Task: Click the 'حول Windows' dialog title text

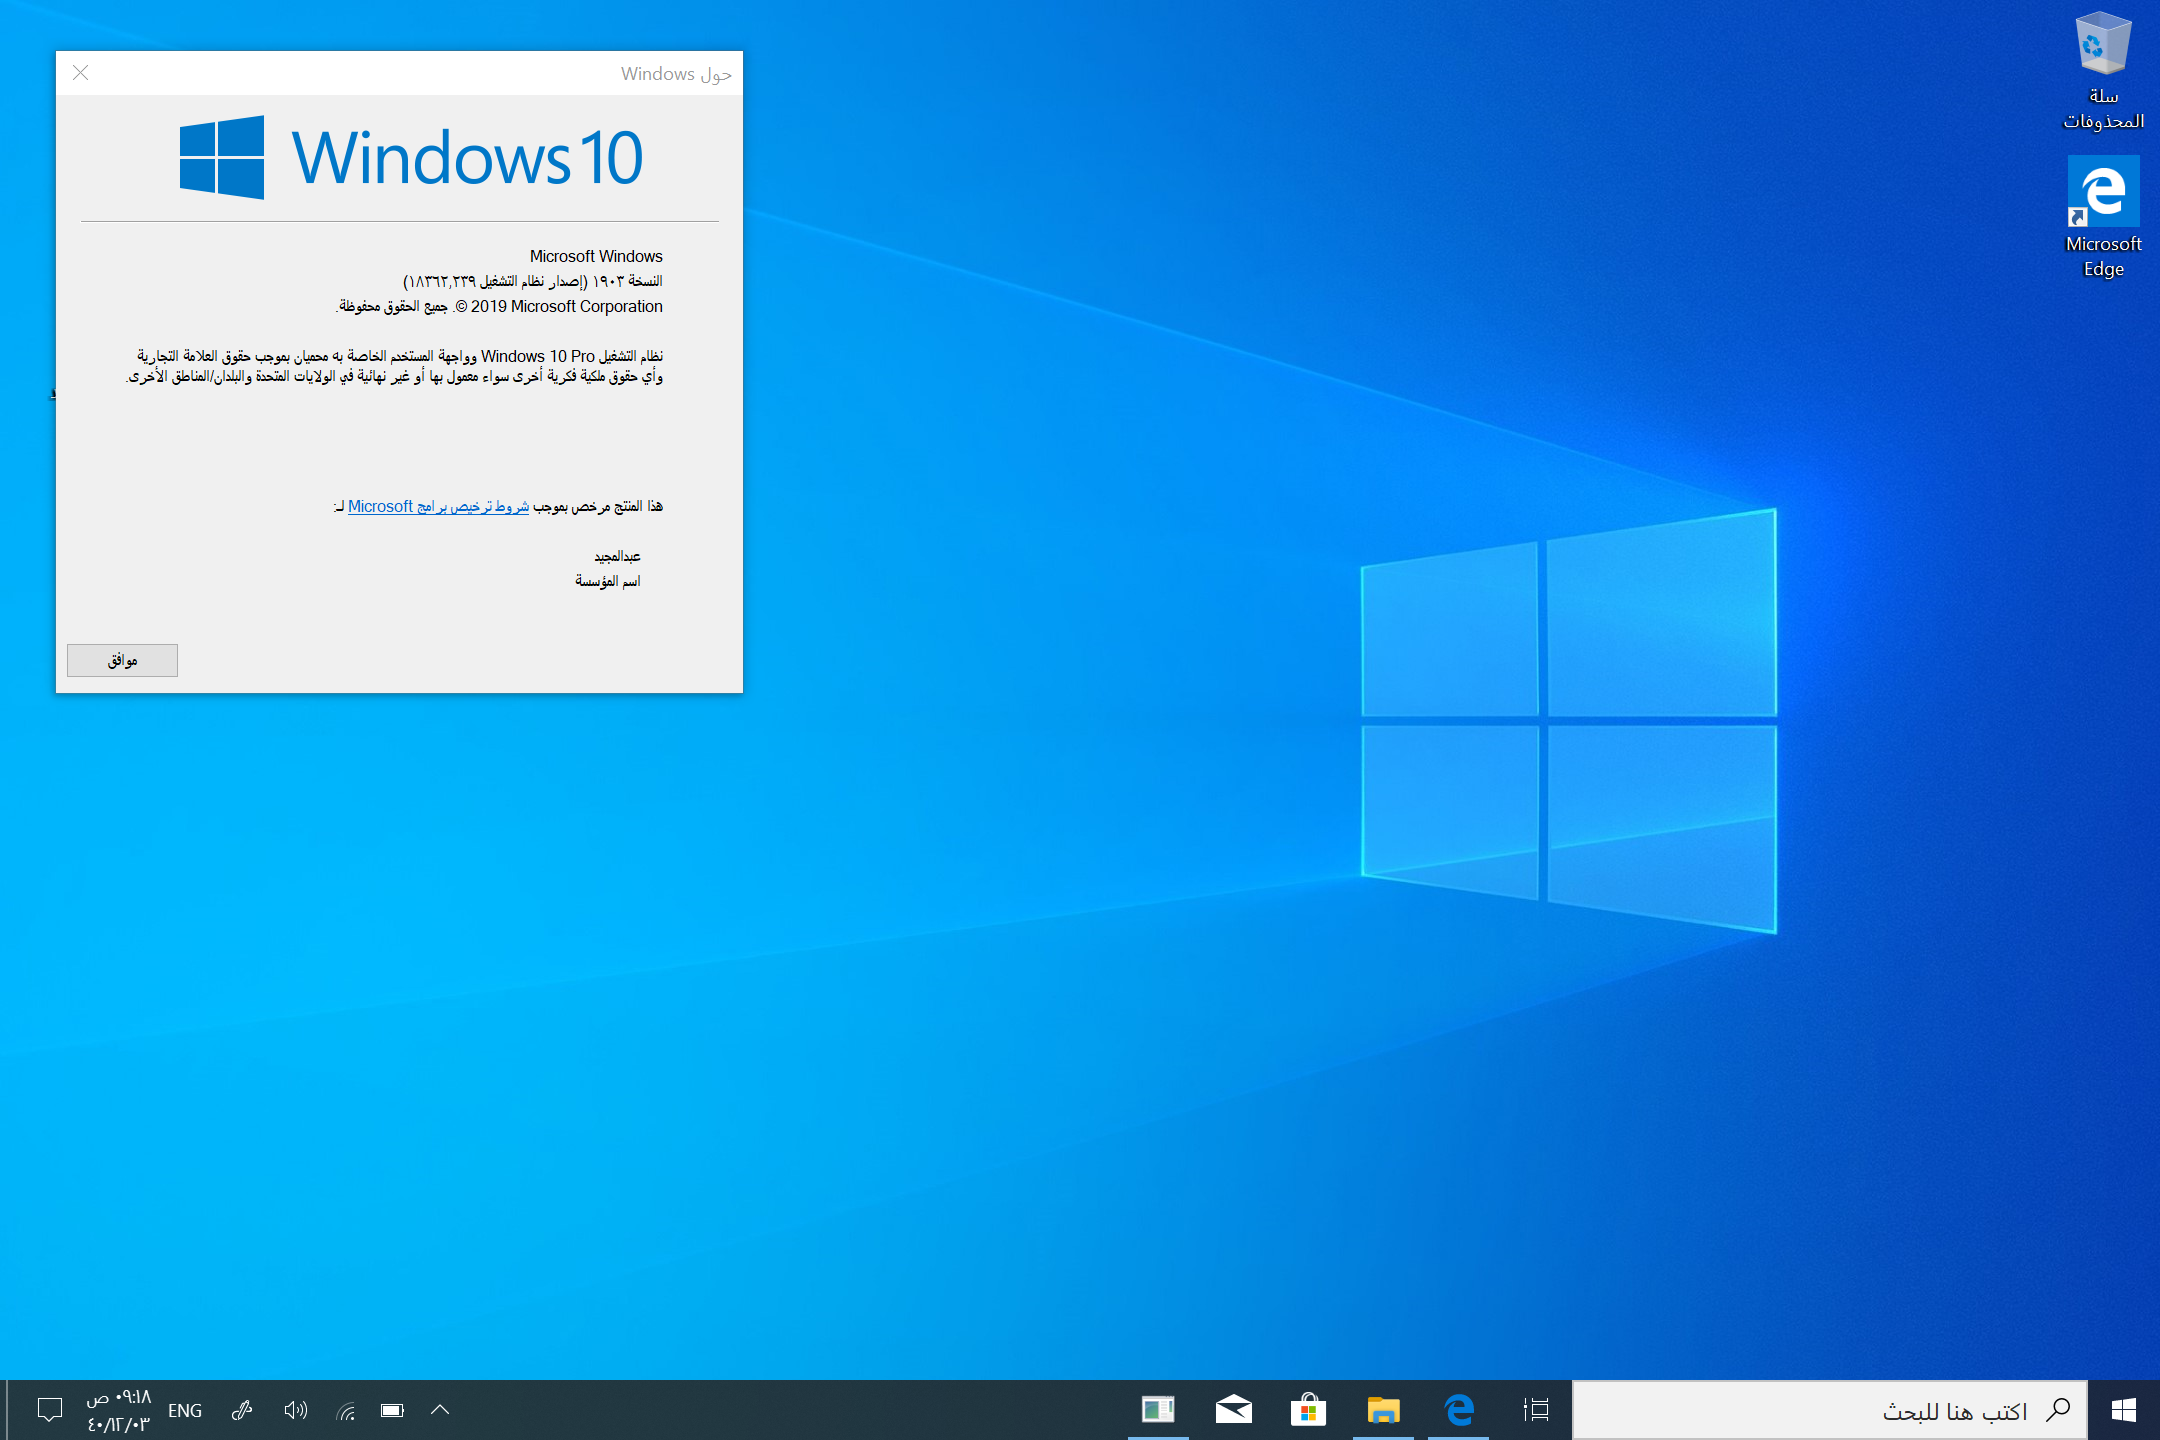Action: pyautogui.click(x=676, y=74)
